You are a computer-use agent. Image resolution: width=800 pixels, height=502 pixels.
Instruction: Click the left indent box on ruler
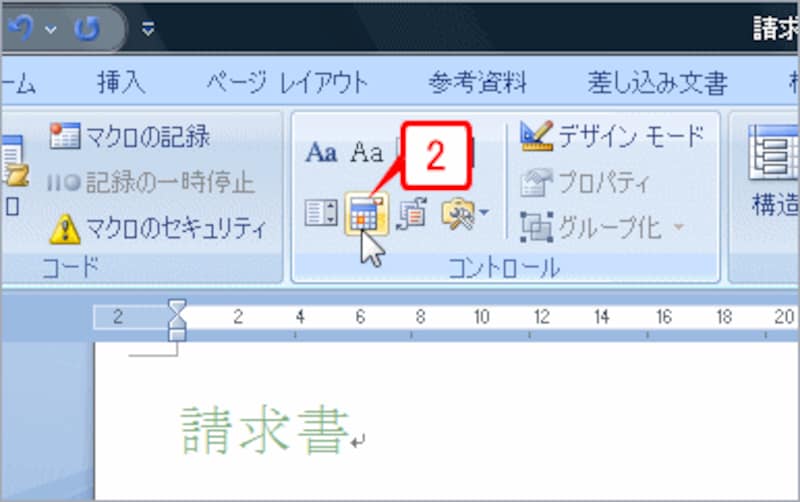(x=177, y=335)
